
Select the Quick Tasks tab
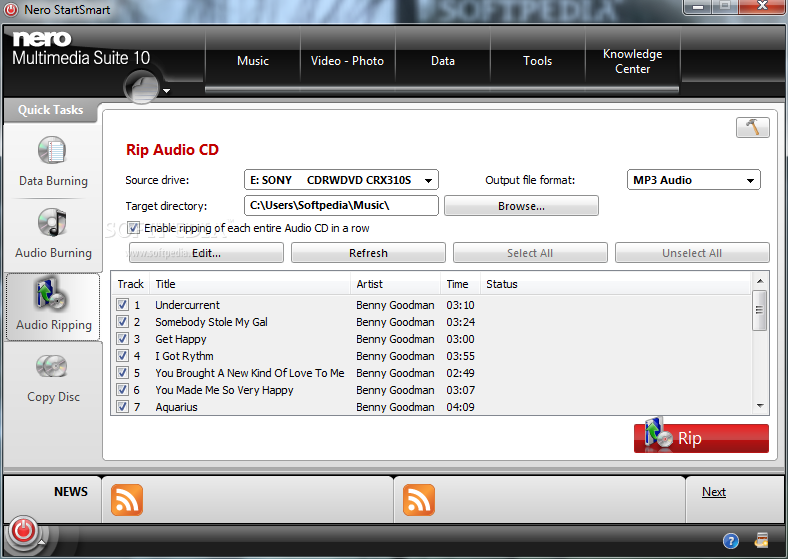tap(50, 110)
